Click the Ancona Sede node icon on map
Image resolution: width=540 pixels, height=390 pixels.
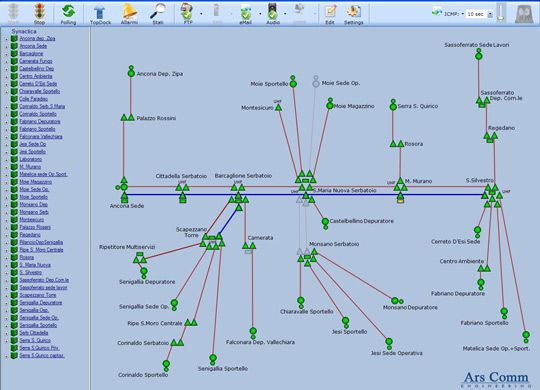pos(124,187)
